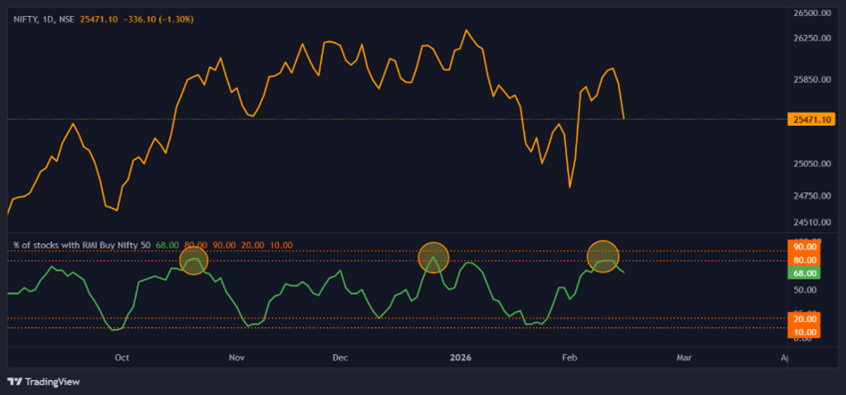Click the green 68.00 value in indicator legend

166,245
